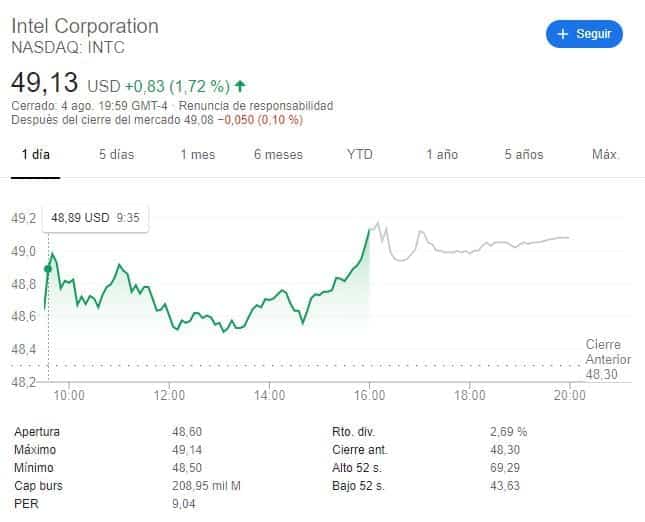Image resolution: width=645 pixels, height=522 pixels.
Task: Open the 5 años tab
Action: (x=524, y=155)
